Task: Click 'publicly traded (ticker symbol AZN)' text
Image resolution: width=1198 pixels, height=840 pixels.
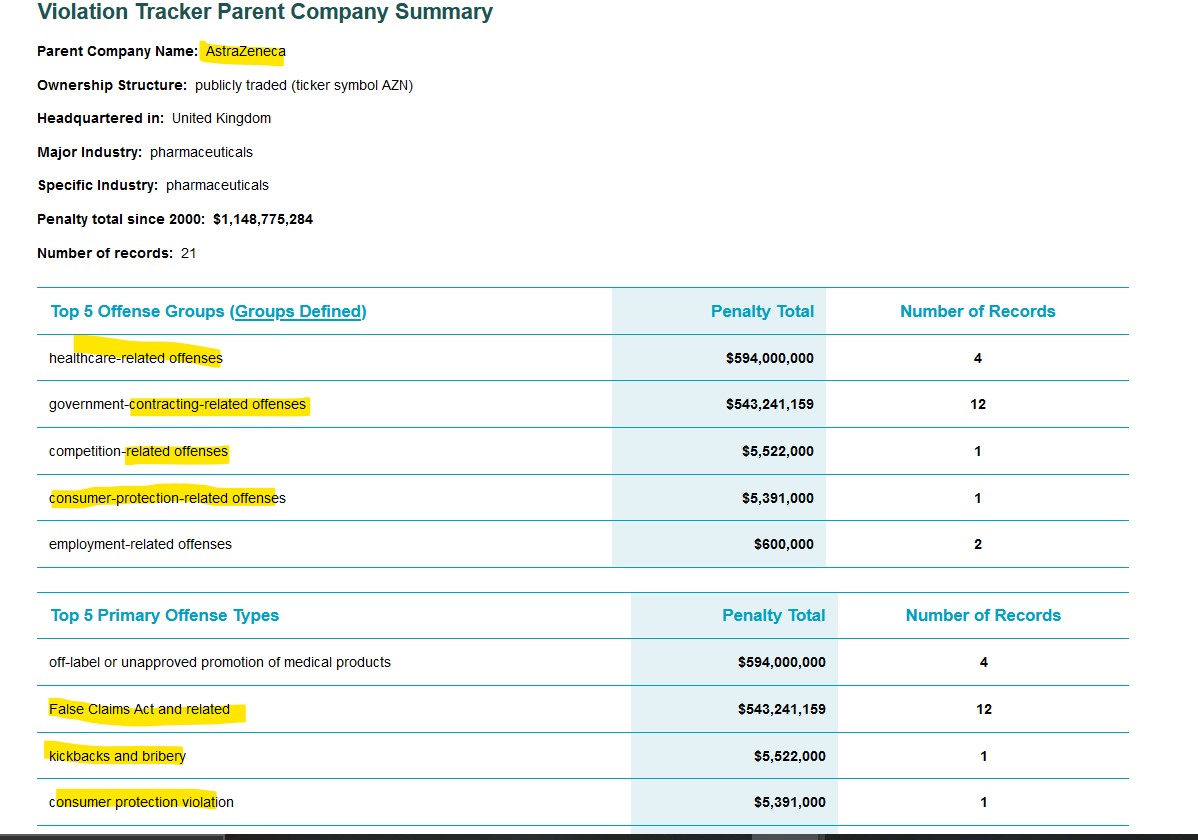Action: pos(303,85)
